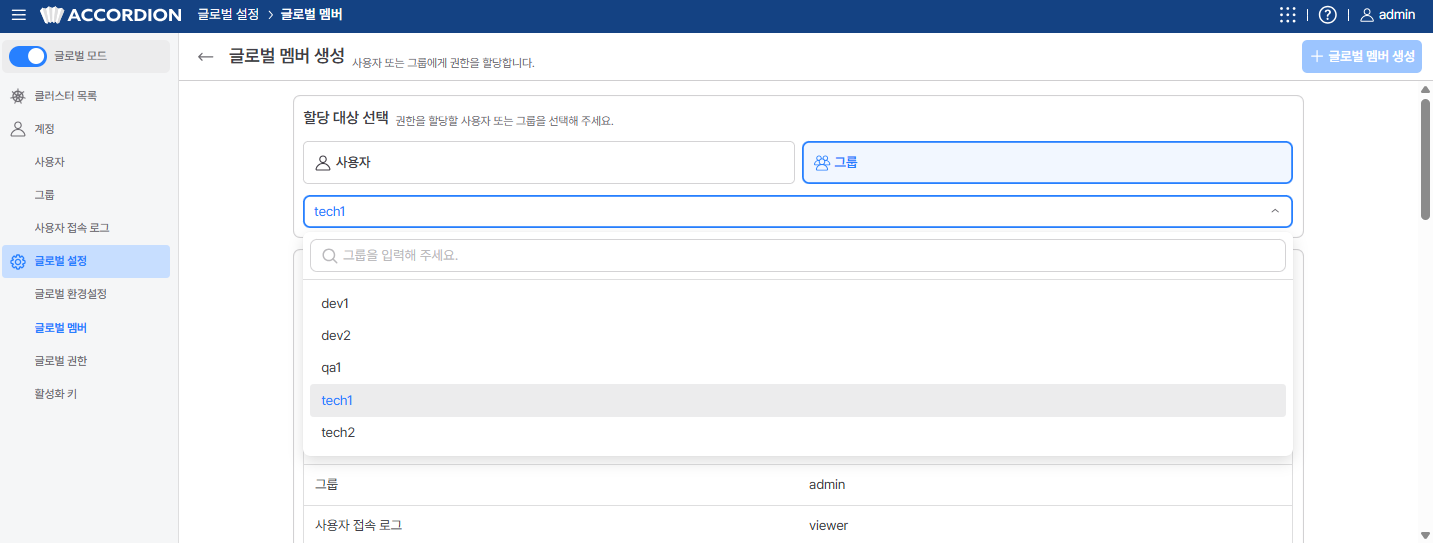Screen dimensions: 1433x543
Task: Open 글로벌 설정 section in sidebar
Action: pos(86,262)
